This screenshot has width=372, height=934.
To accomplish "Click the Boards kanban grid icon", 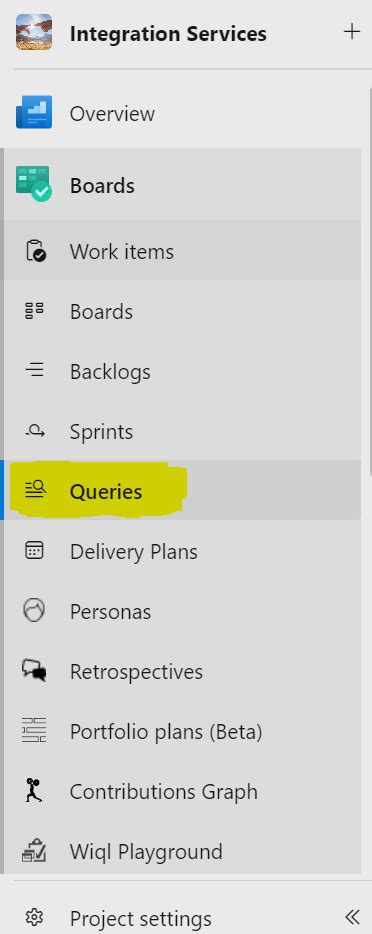I will pyautogui.click(x=35, y=311).
